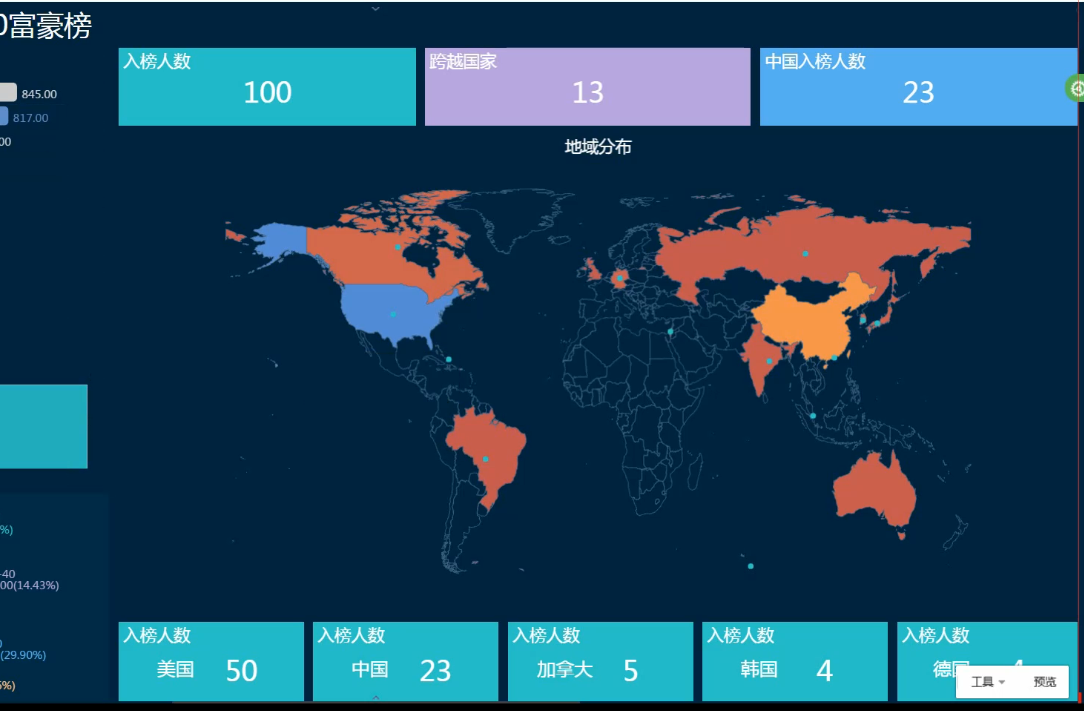1084x711 pixels.
Task: Select the 韩国 4 card
Action: (x=794, y=661)
